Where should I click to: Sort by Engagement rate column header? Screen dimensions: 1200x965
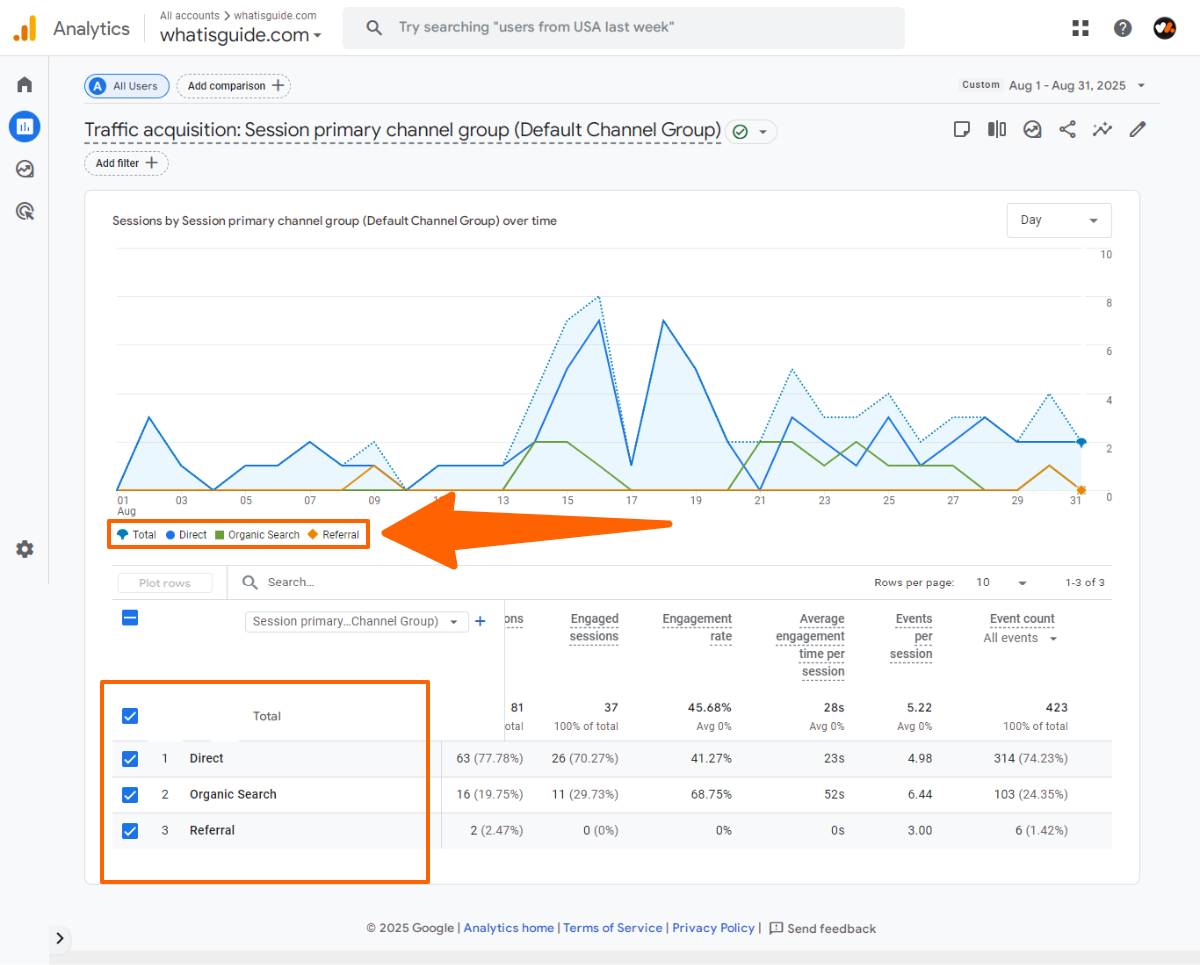pos(697,628)
